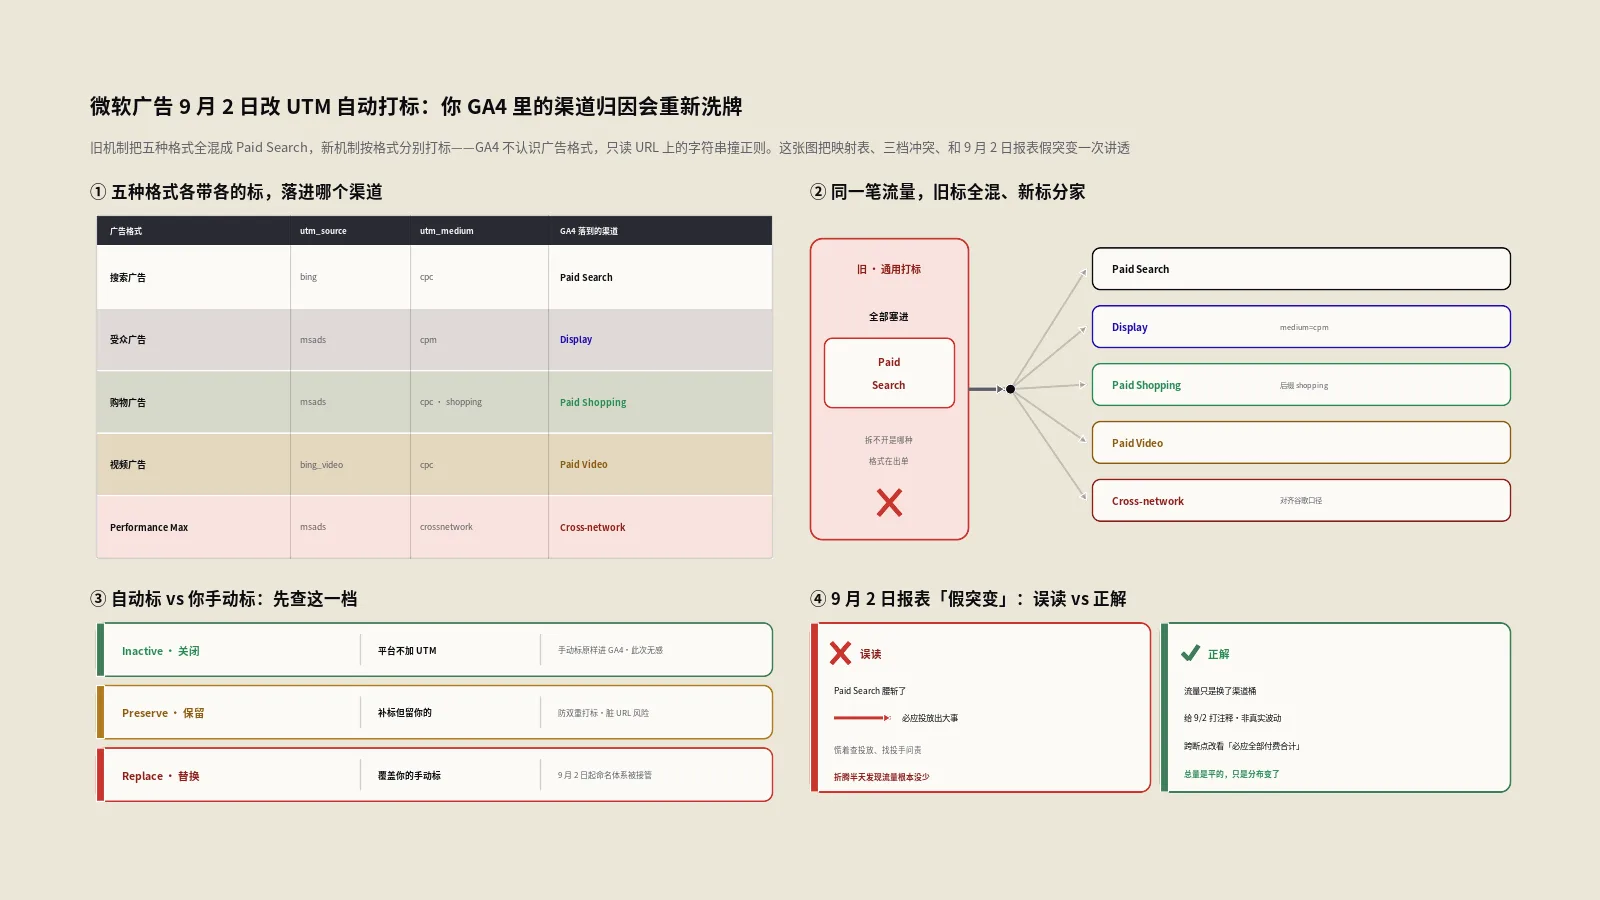Click the section ② heading 同一笔流量
This screenshot has height=900, width=1600.
pyautogui.click(x=948, y=192)
